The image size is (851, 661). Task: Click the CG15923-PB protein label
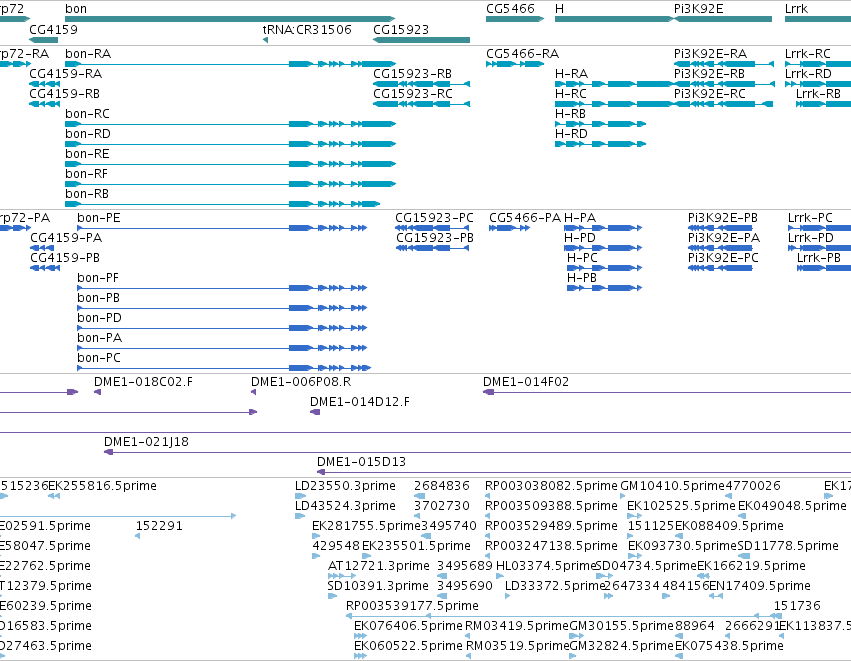pos(435,238)
